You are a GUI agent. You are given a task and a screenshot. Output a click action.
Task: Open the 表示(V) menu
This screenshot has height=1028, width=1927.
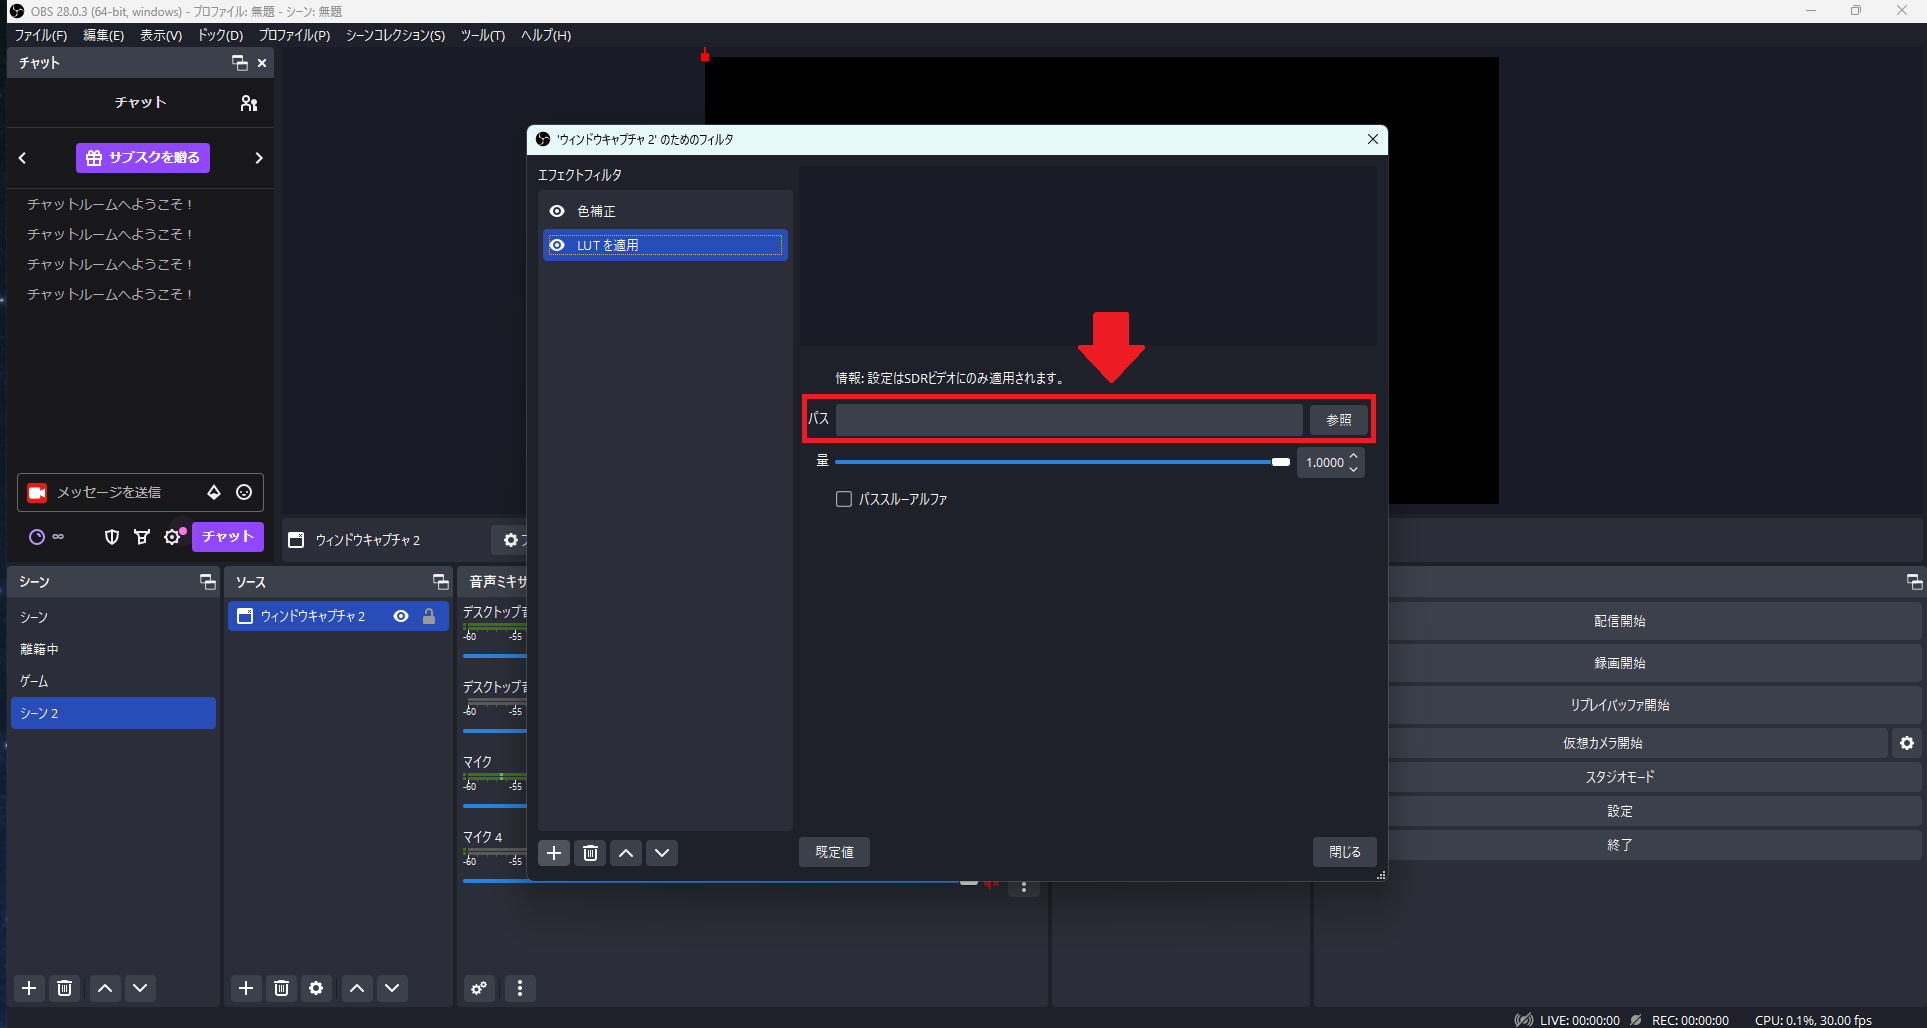tap(161, 35)
